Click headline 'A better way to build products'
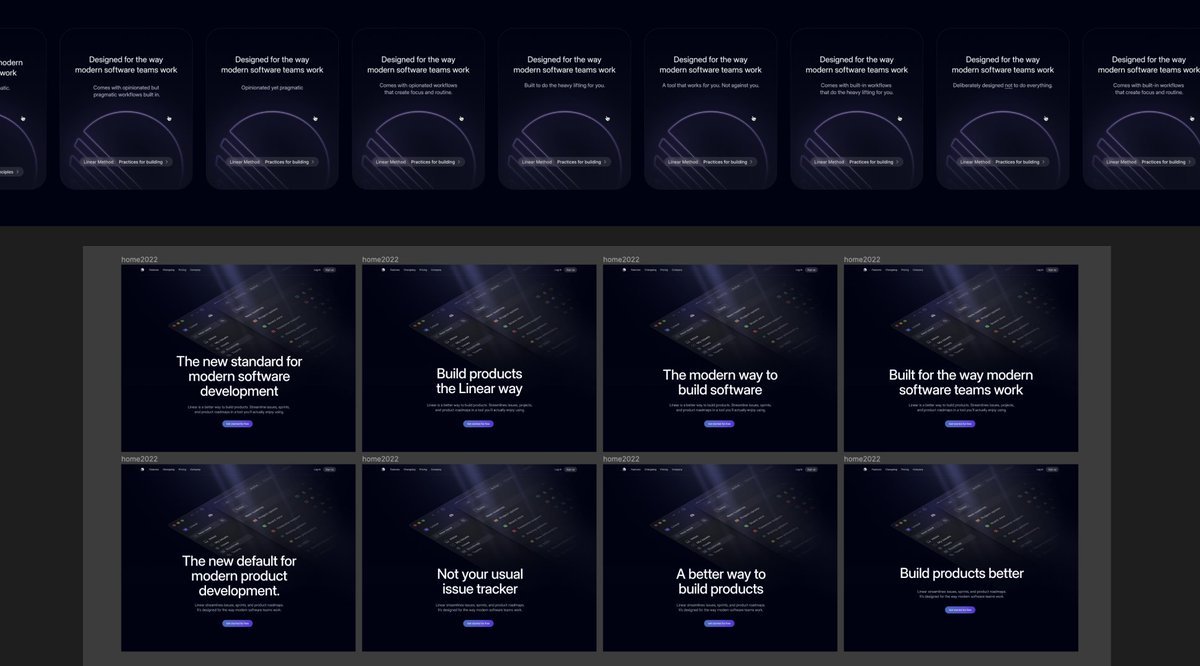1200x666 pixels. click(x=721, y=581)
